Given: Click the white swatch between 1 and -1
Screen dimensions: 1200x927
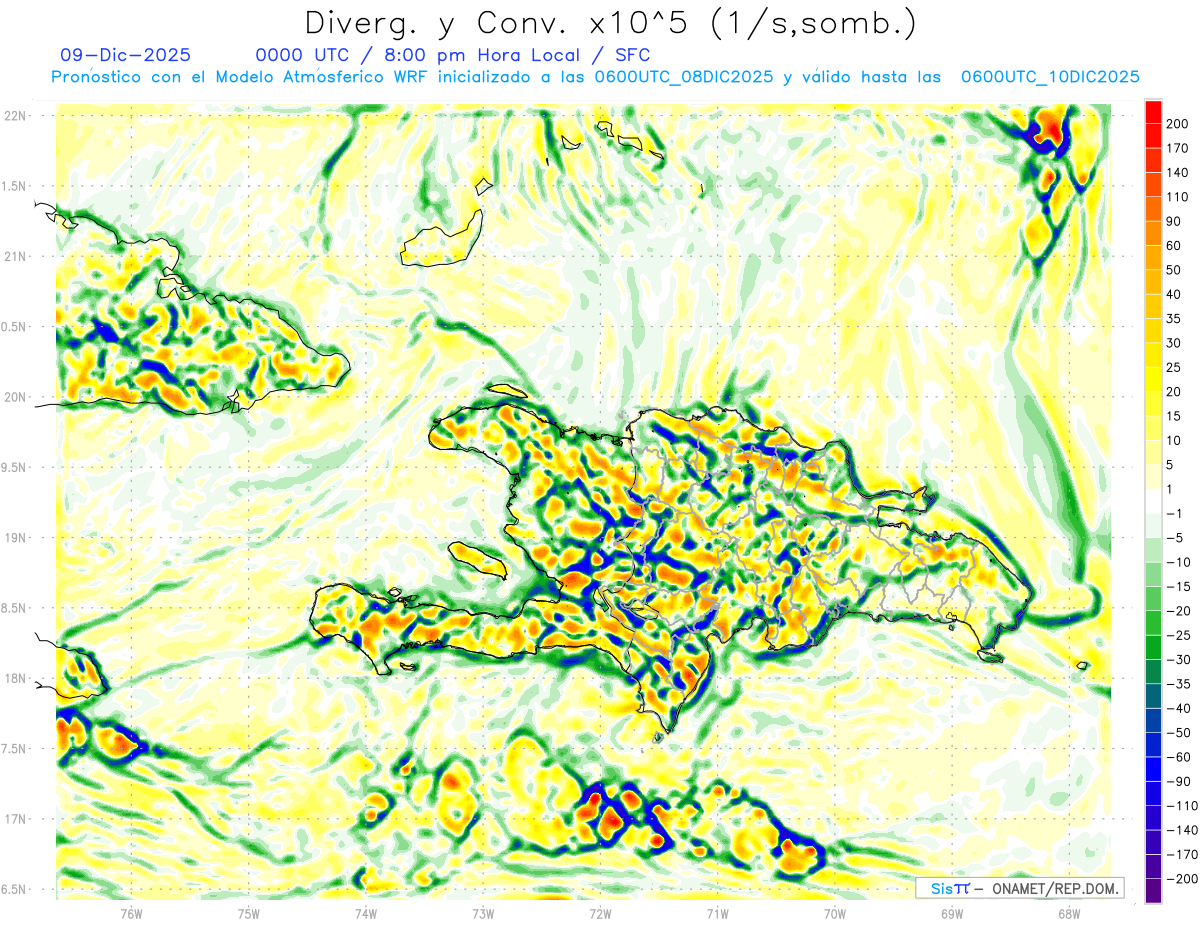Looking at the screenshot, I should pyautogui.click(x=1153, y=501).
